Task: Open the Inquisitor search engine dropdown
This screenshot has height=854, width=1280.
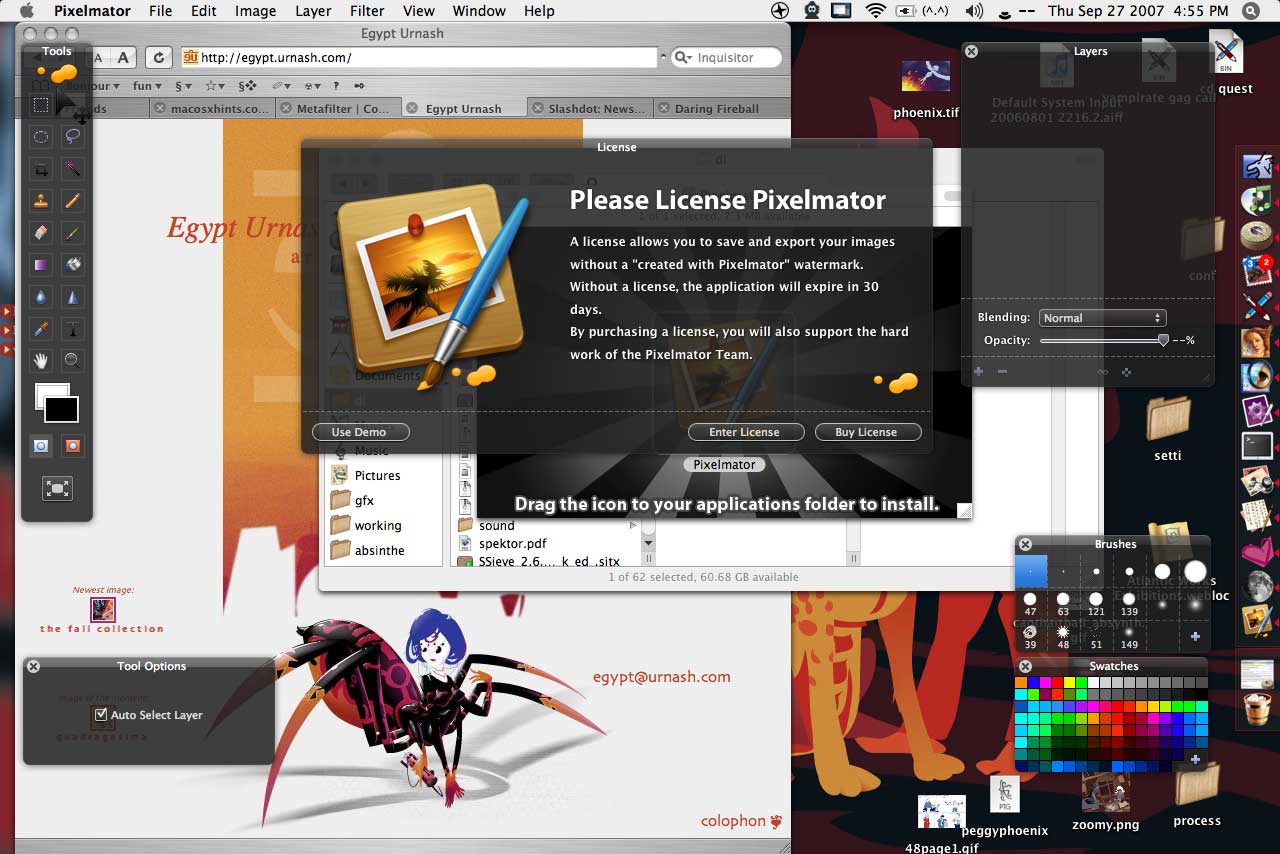Action: point(684,58)
